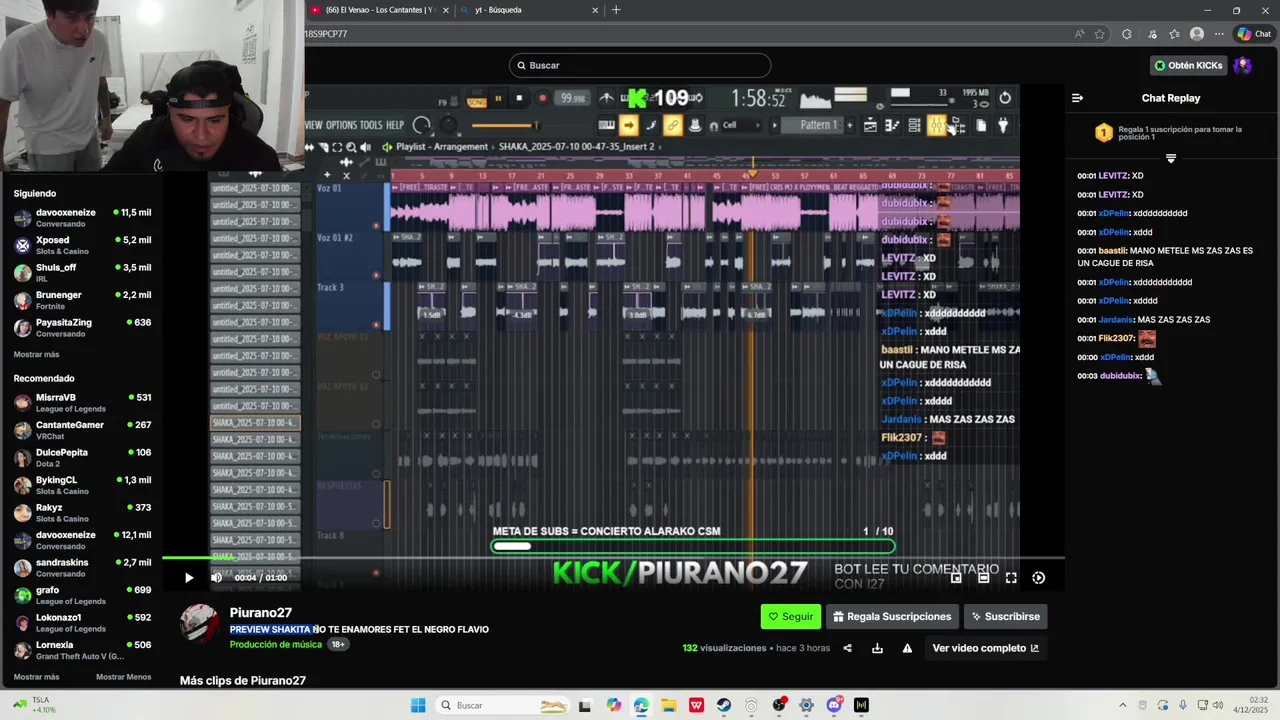The width and height of the screenshot is (1280, 720).
Task: Open the Edge media control icon
Action: coord(1150,34)
